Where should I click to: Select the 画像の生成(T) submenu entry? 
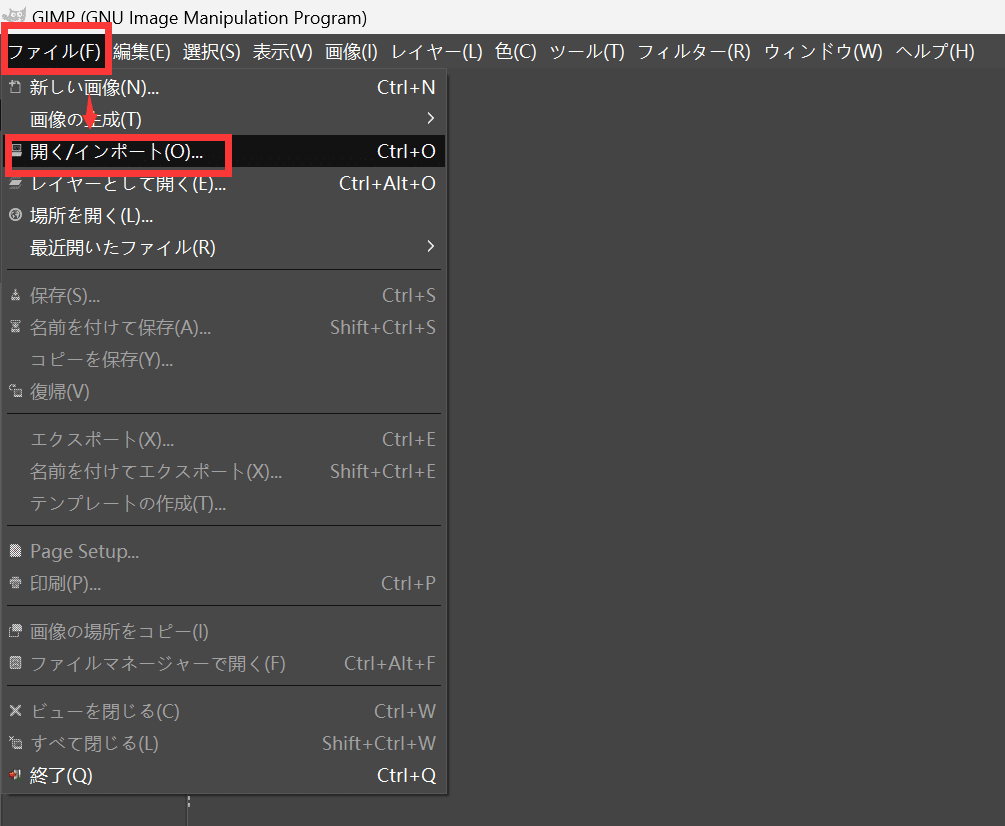pos(224,119)
